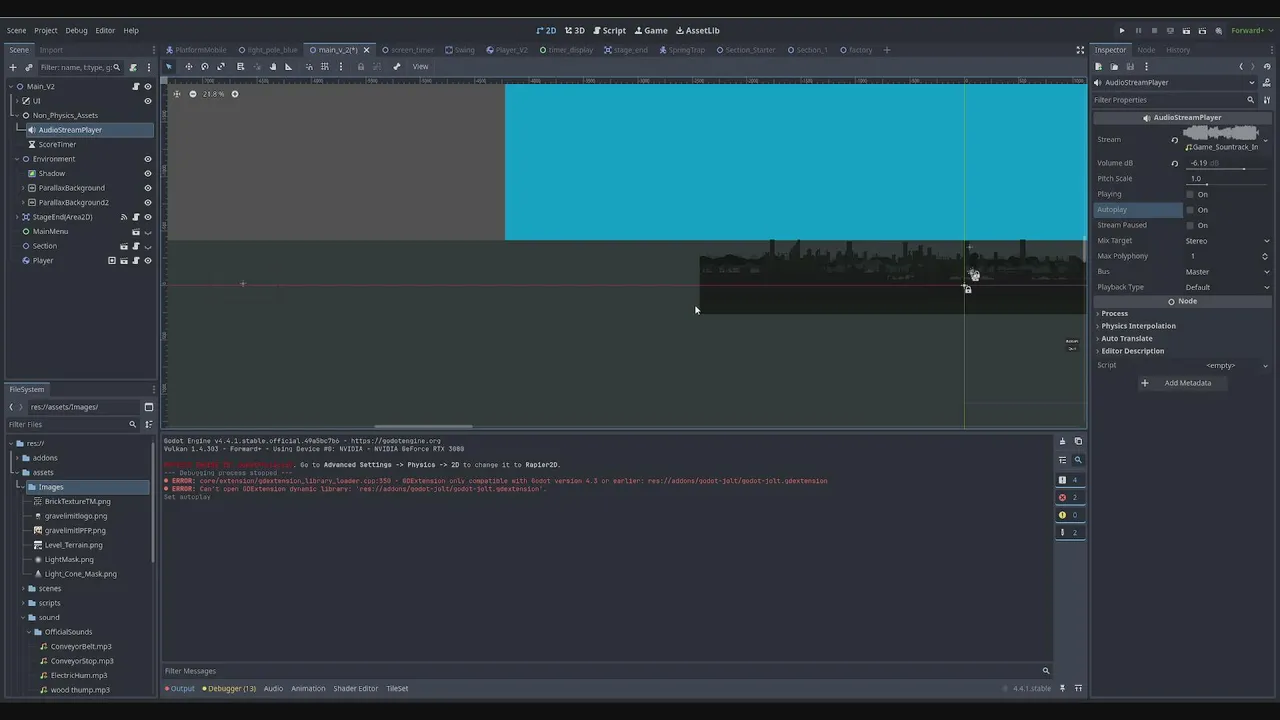The image size is (1280, 720).
Task: Open the Game workspace
Action: point(651,30)
